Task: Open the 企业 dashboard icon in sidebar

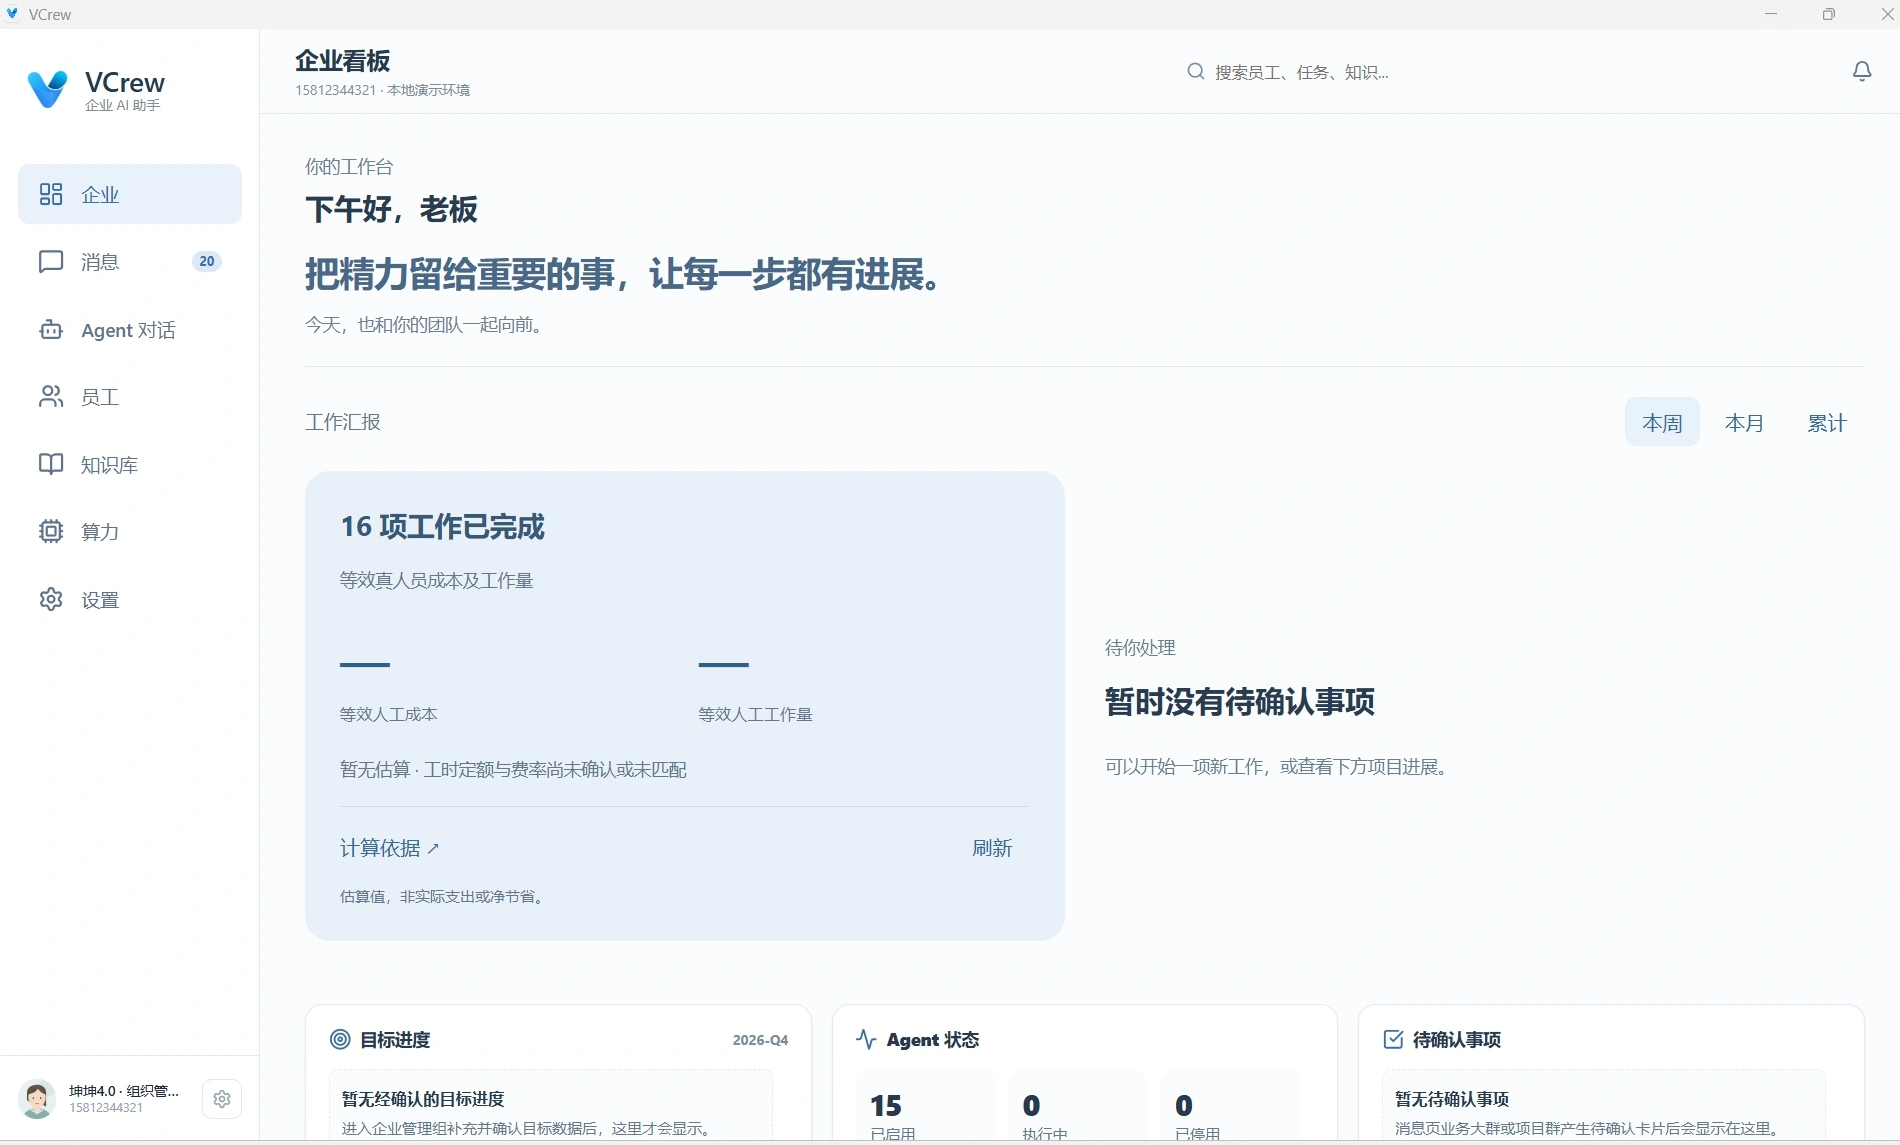Action: point(51,194)
